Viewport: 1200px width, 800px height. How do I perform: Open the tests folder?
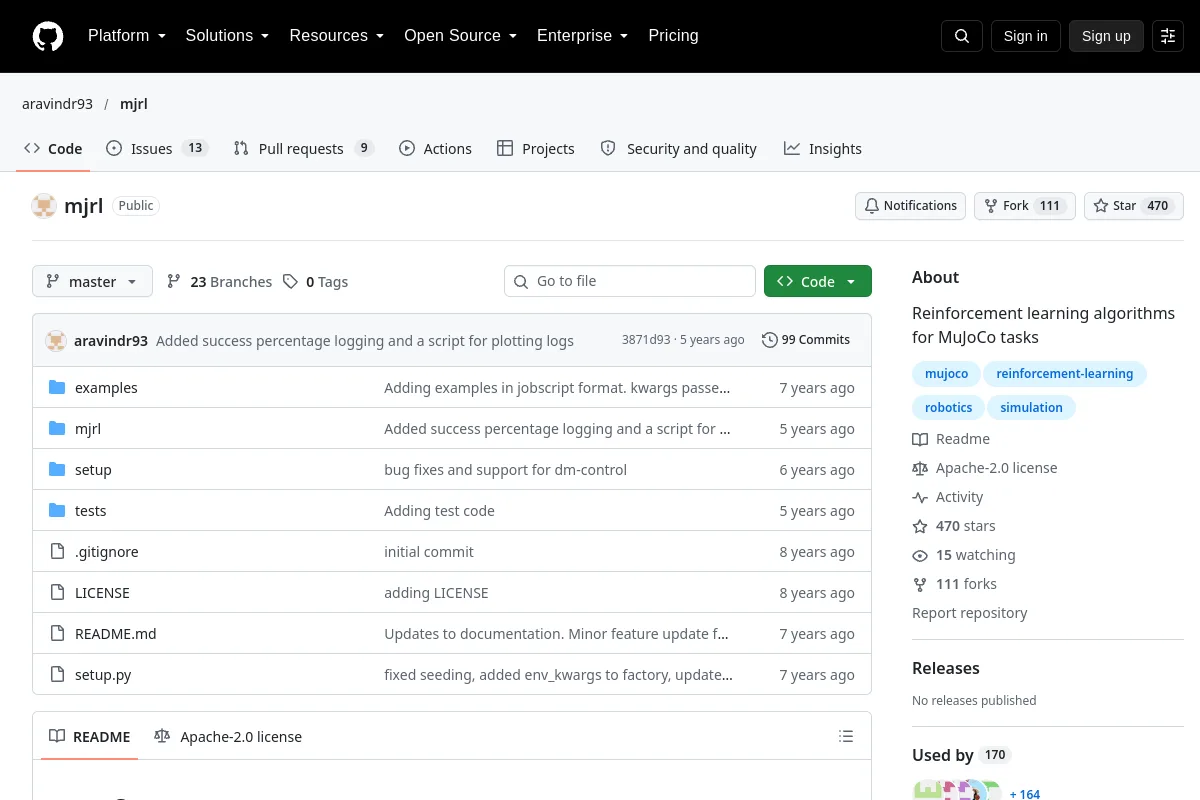90,511
